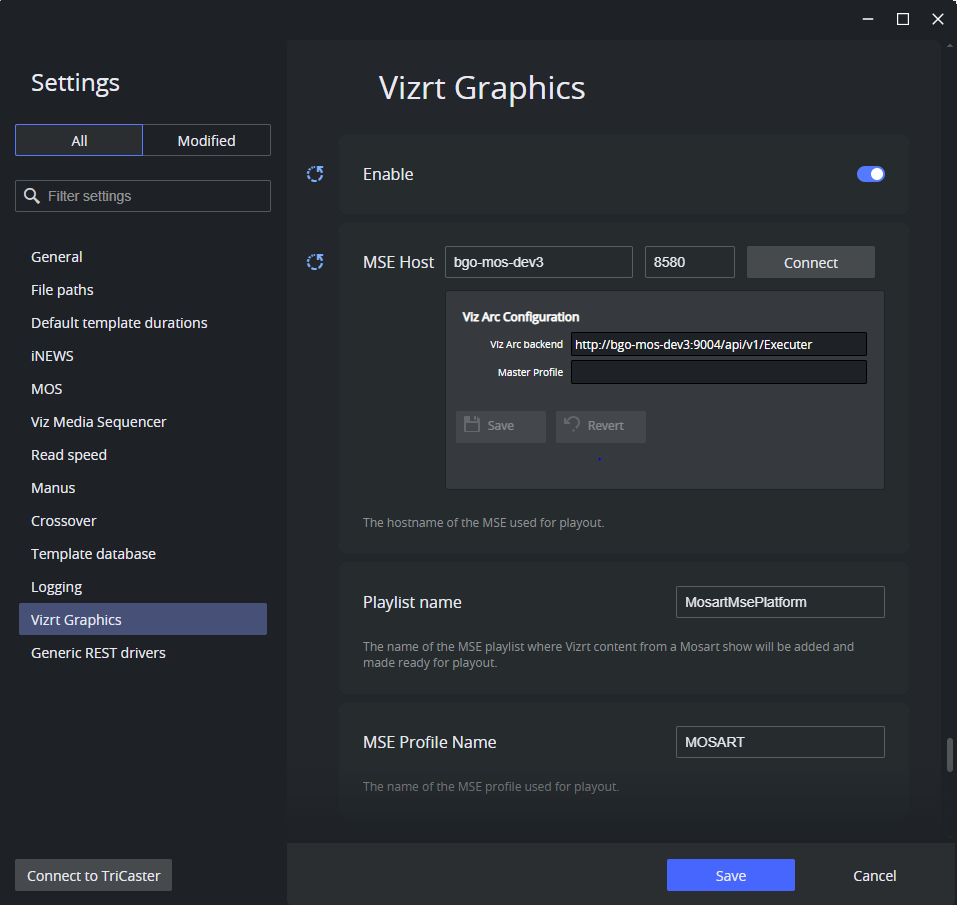Click the magnifying glass in the filter settings box
The image size is (957, 905).
[32, 195]
